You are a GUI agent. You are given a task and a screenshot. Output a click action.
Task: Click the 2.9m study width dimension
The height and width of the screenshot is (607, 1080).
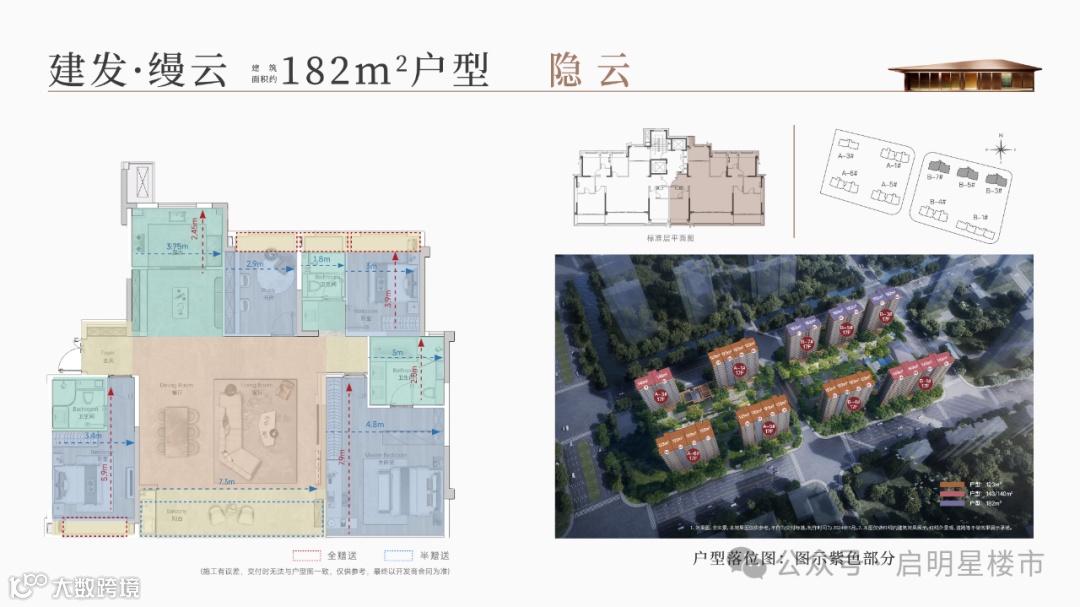click(x=254, y=264)
